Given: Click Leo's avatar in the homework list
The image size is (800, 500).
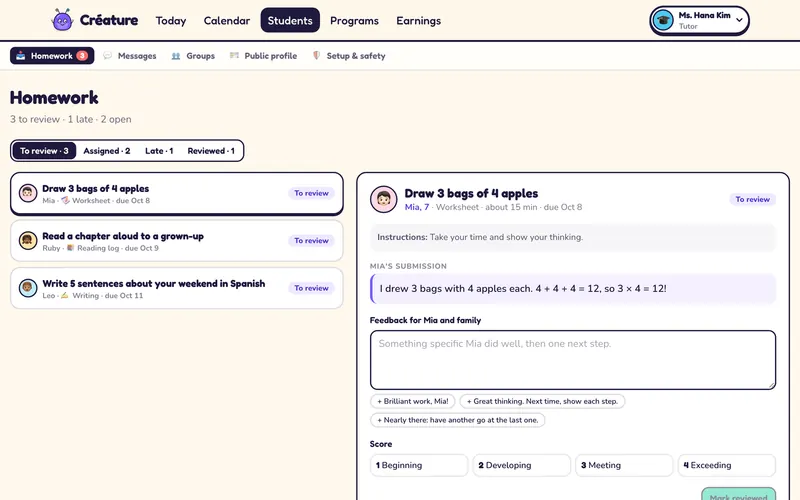Looking at the screenshot, I should click(x=28, y=288).
